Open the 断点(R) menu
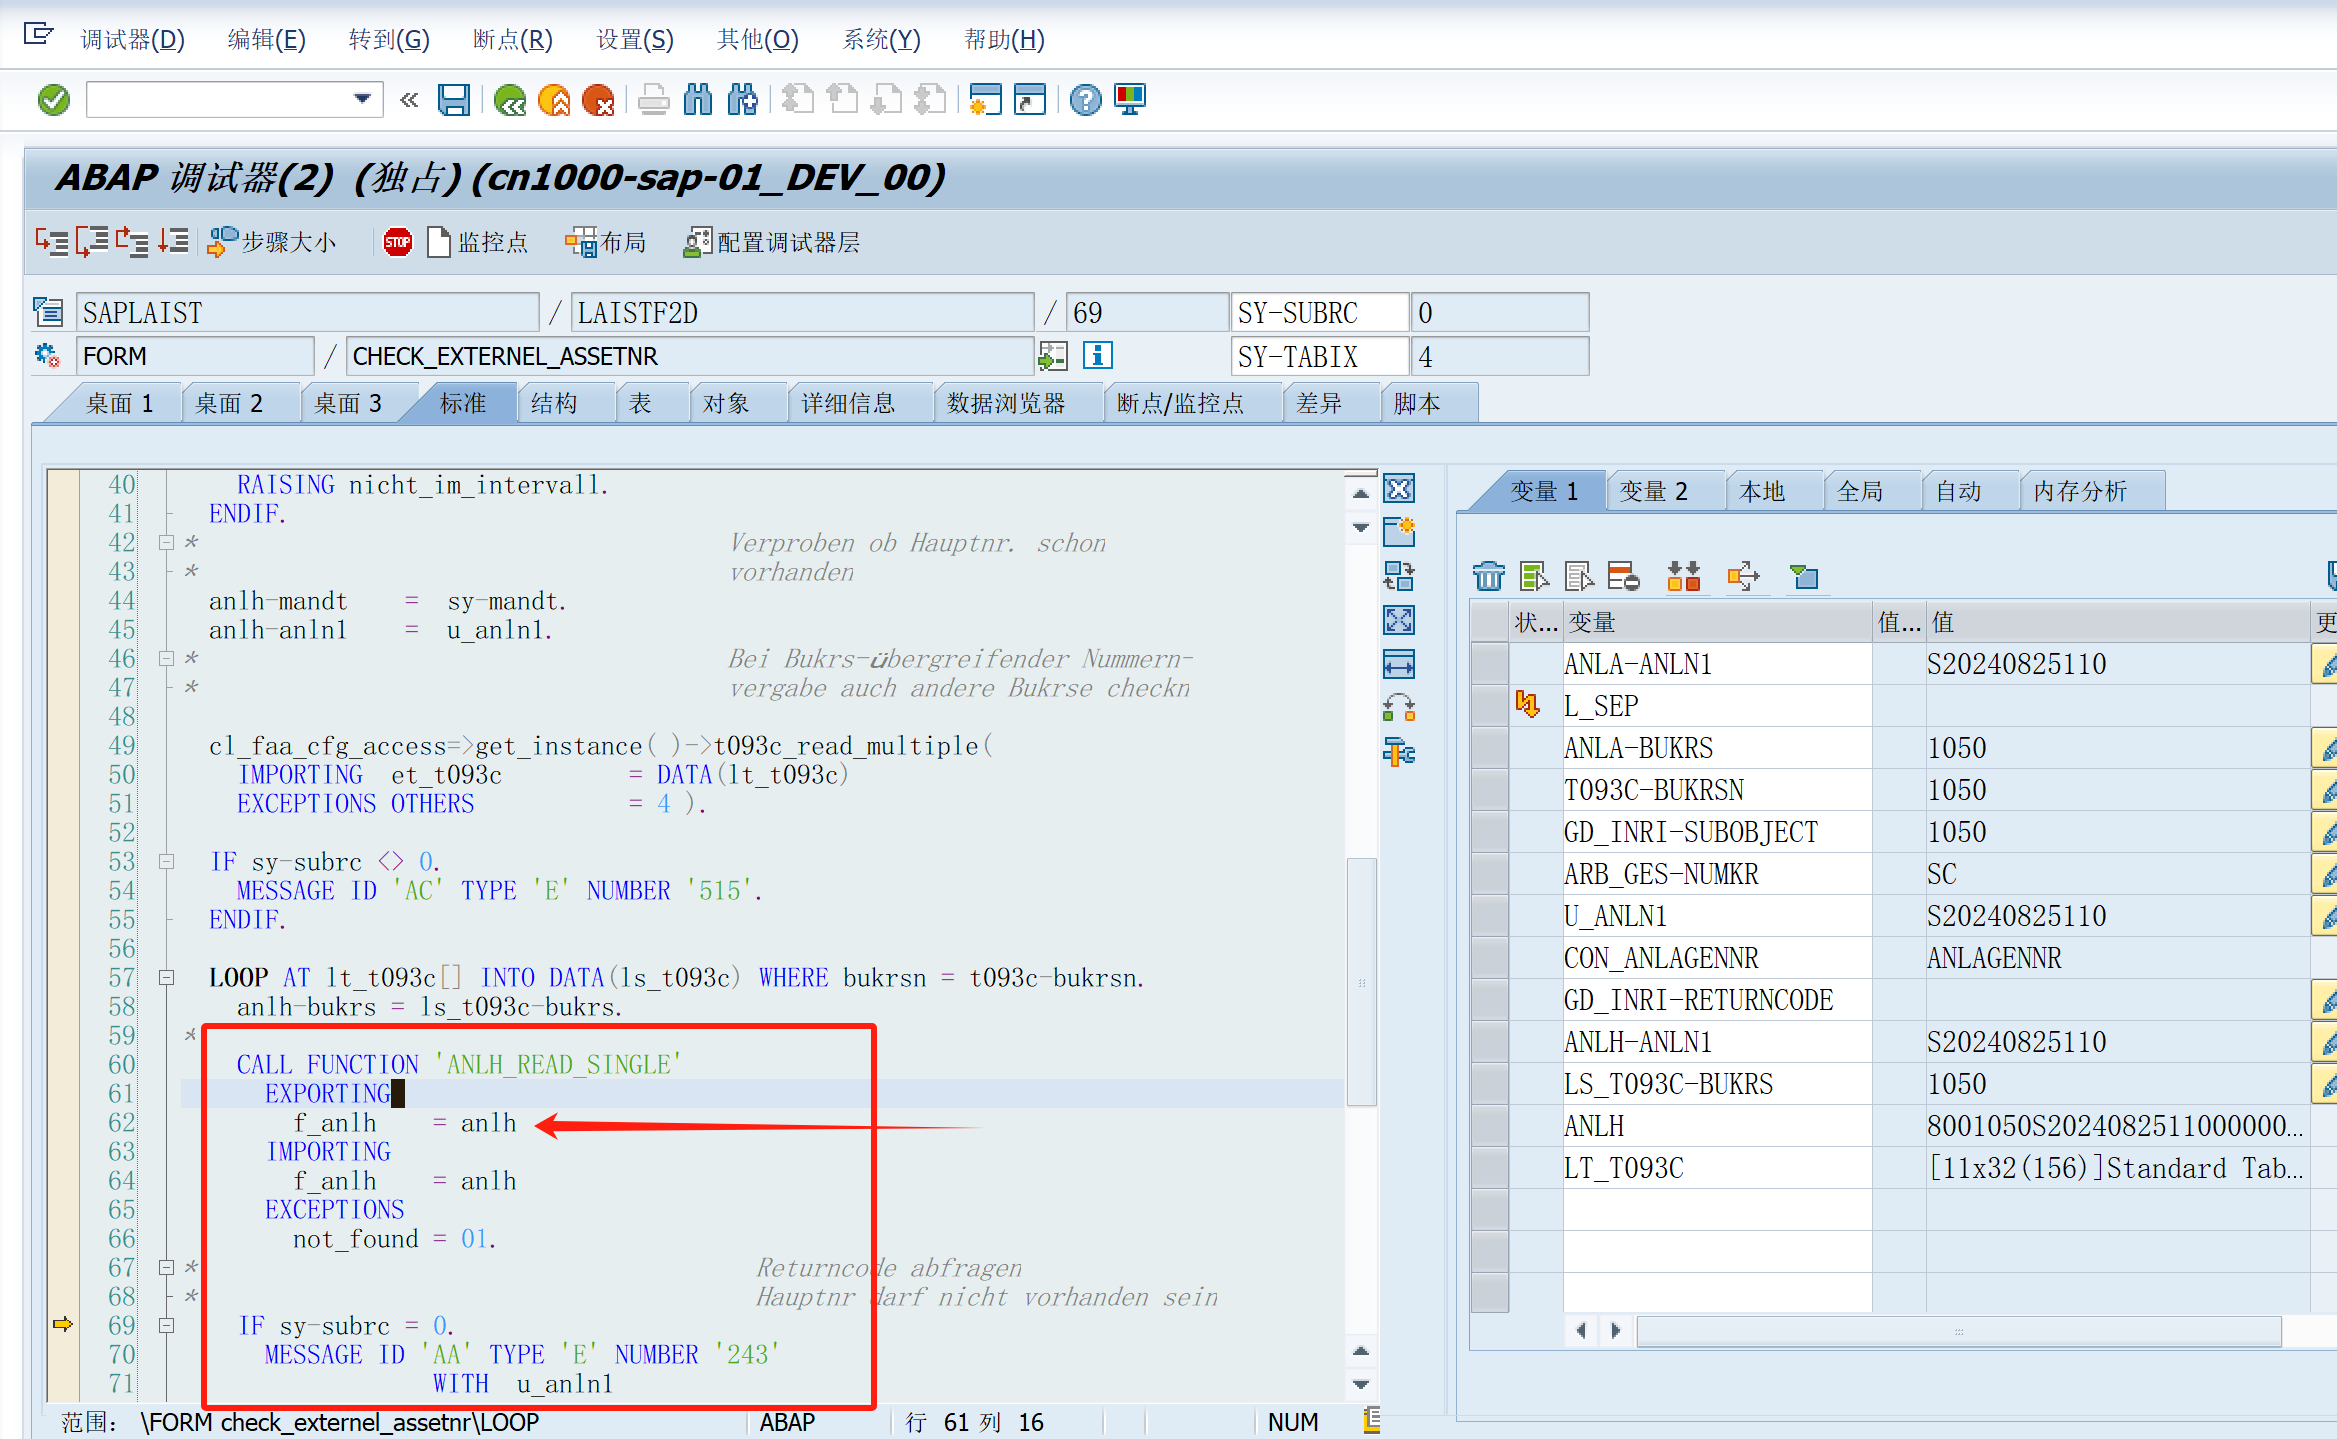The height and width of the screenshot is (1439, 2337). pos(512,39)
